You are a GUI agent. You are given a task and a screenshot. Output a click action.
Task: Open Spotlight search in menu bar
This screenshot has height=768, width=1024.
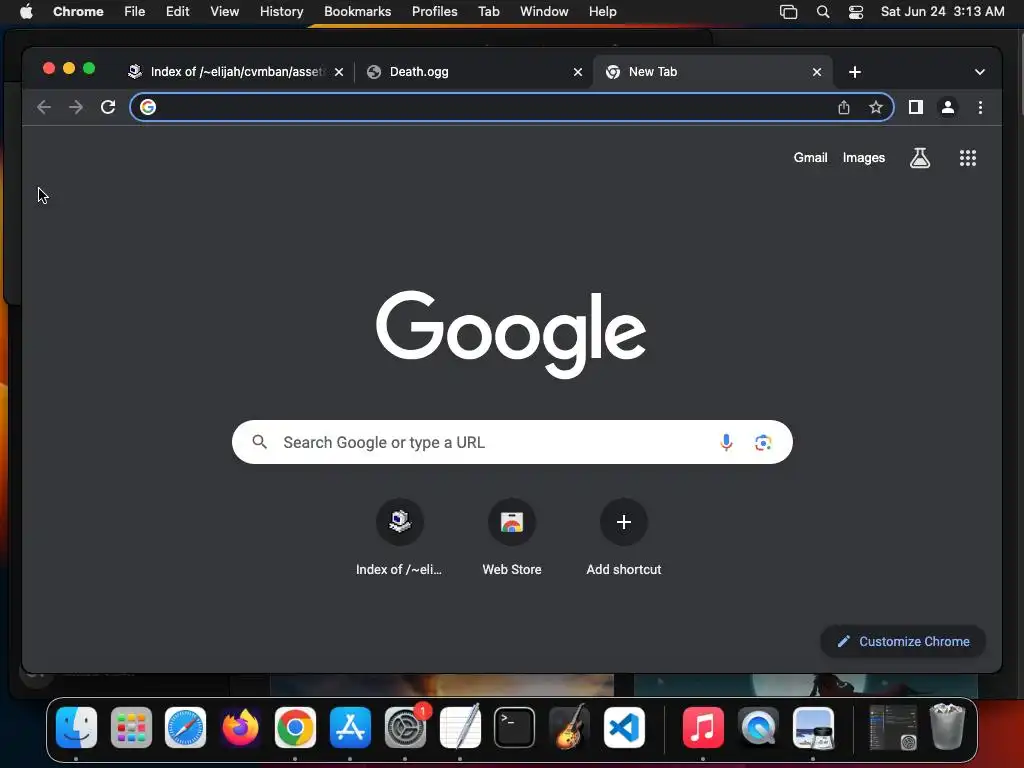(x=823, y=12)
